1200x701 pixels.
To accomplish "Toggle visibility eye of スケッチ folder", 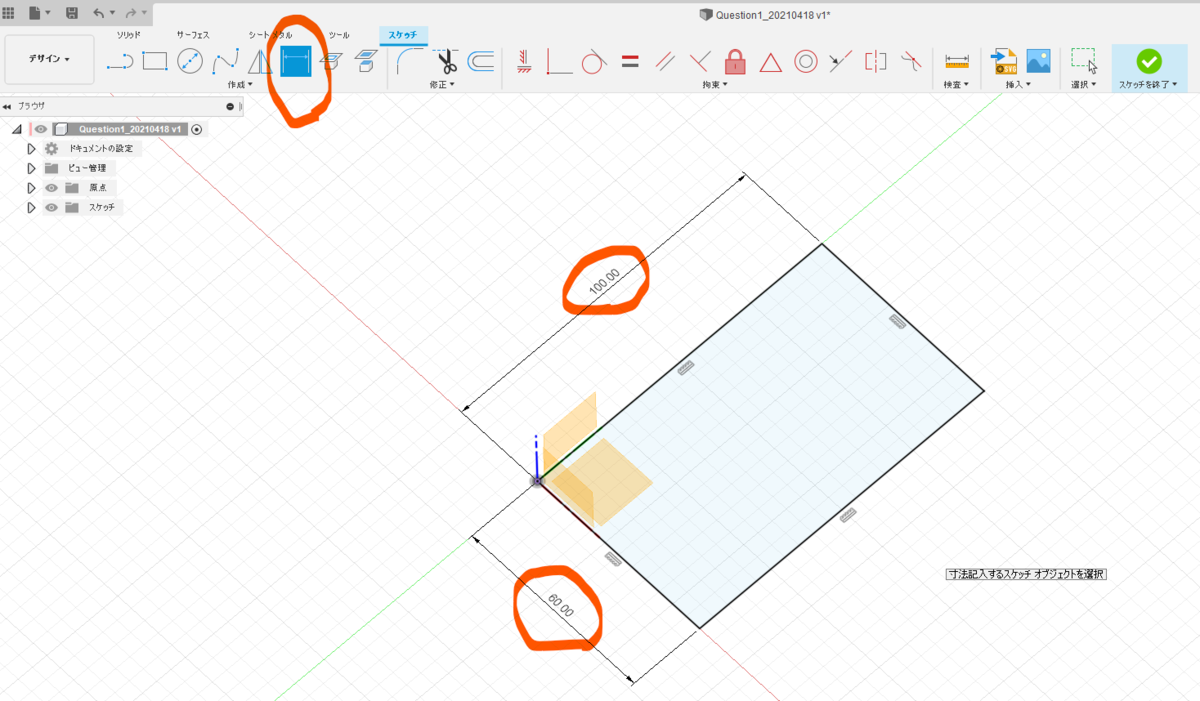I will click(x=51, y=208).
